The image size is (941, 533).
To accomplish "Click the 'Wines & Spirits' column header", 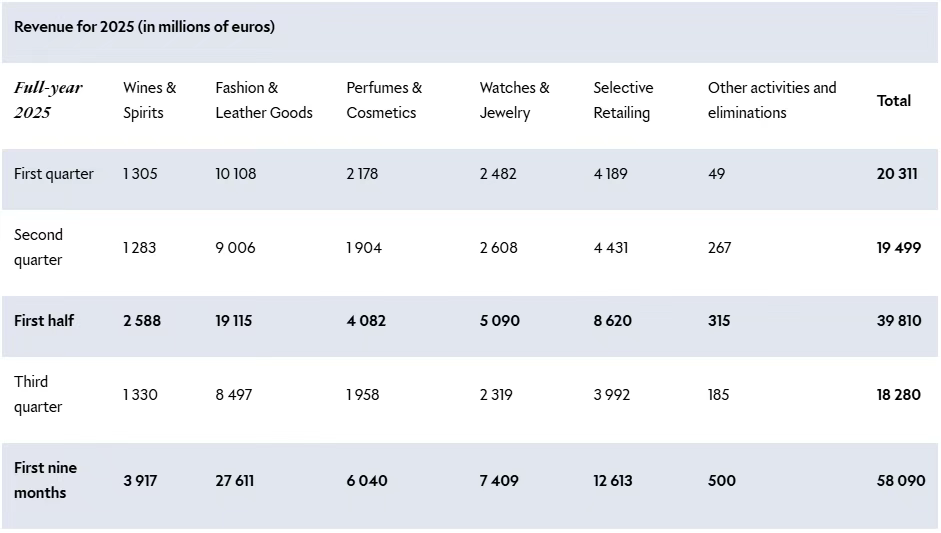I will tap(149, 100).
